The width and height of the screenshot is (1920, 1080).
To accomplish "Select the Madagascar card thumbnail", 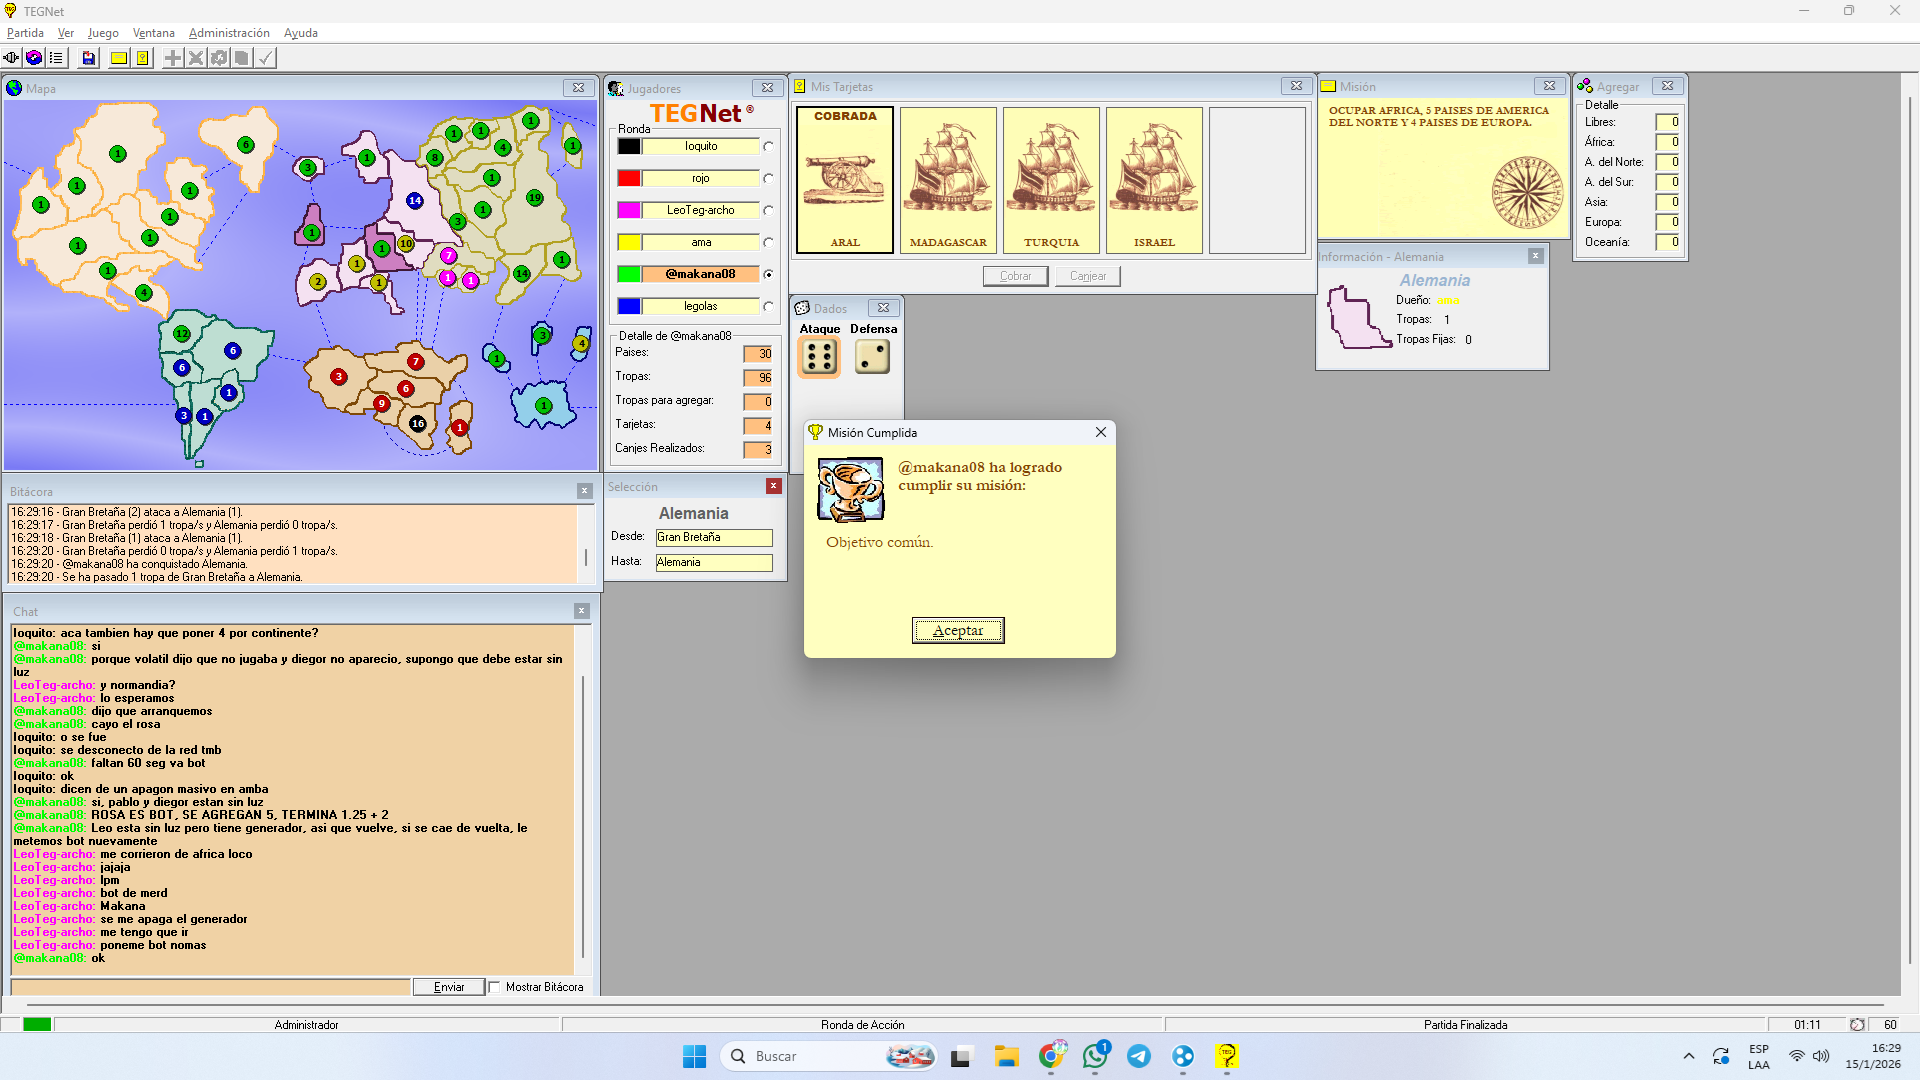I will click(947, 180).
